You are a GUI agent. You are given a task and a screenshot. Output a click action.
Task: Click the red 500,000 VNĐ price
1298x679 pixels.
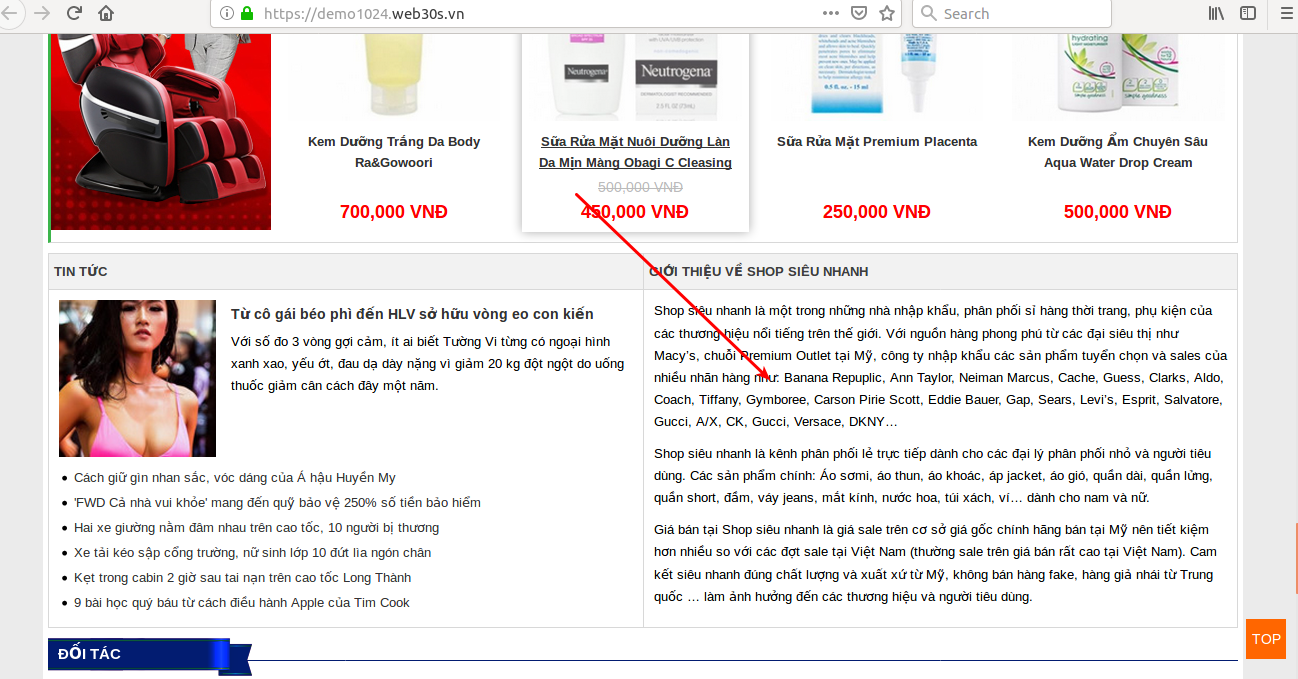click(1118, 212)
